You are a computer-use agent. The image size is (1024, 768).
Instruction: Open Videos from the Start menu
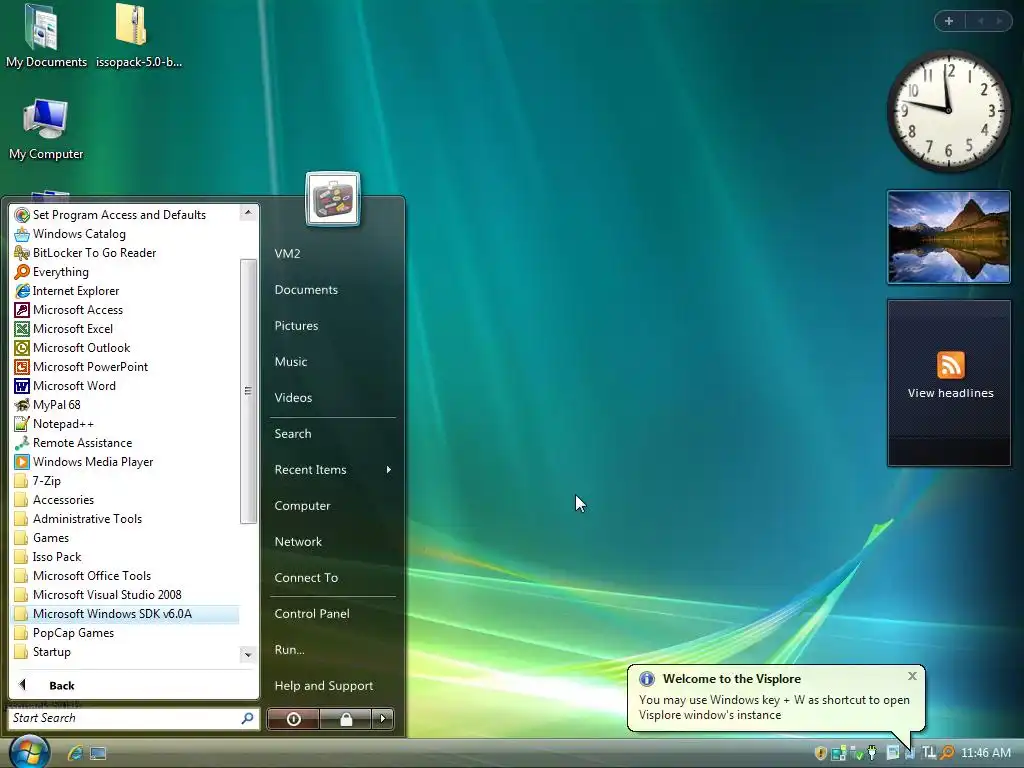[333, 397]
